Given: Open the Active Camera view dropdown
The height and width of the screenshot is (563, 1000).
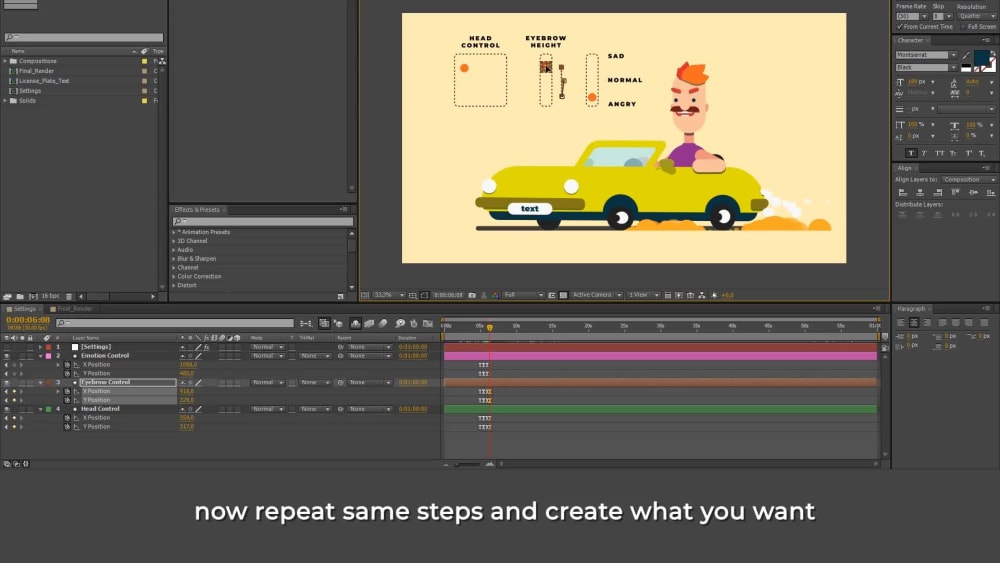Looking at the screenshot, I should 596,295.
